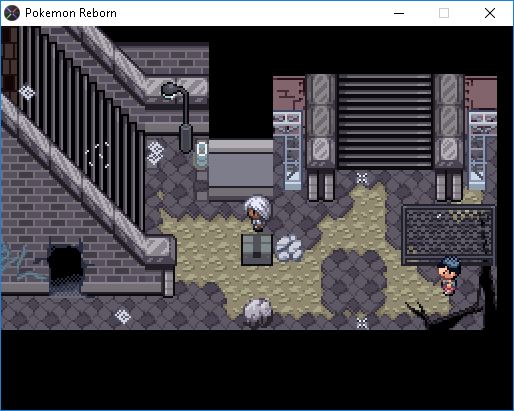Click the dark metal floor grate
This screenshot has width=514, height=411.
point(448,234)
